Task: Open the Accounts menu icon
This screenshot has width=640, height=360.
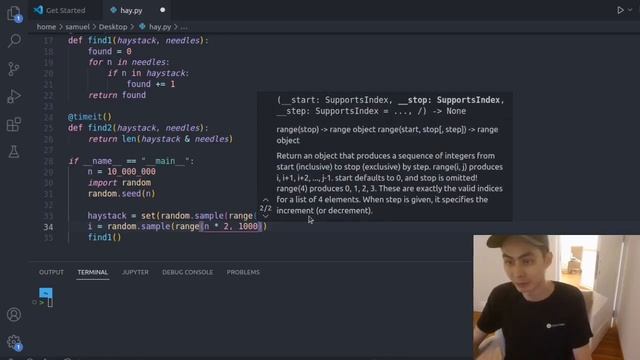Action: point(14,314)
